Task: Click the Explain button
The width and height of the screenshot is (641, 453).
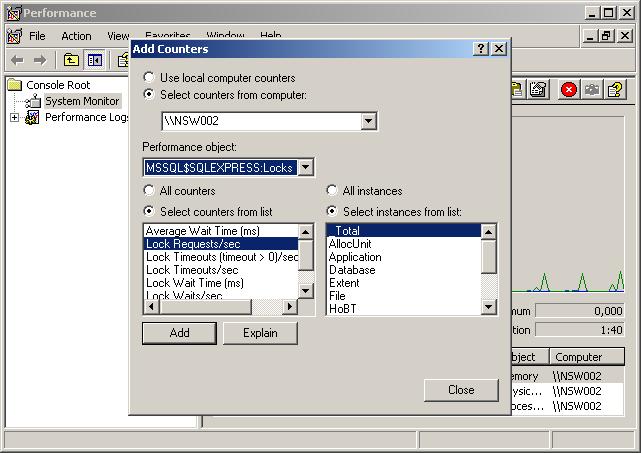Action: 259,333
